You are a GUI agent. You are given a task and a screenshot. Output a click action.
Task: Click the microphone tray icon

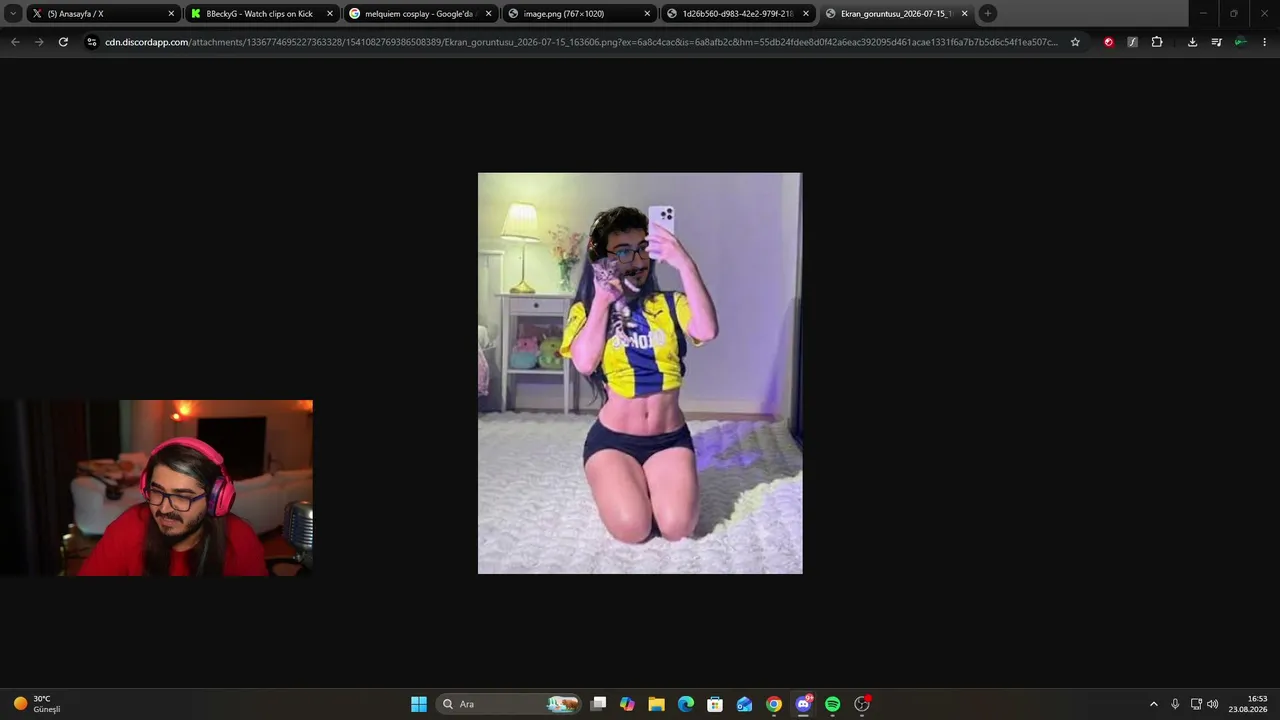(1175, 704)
